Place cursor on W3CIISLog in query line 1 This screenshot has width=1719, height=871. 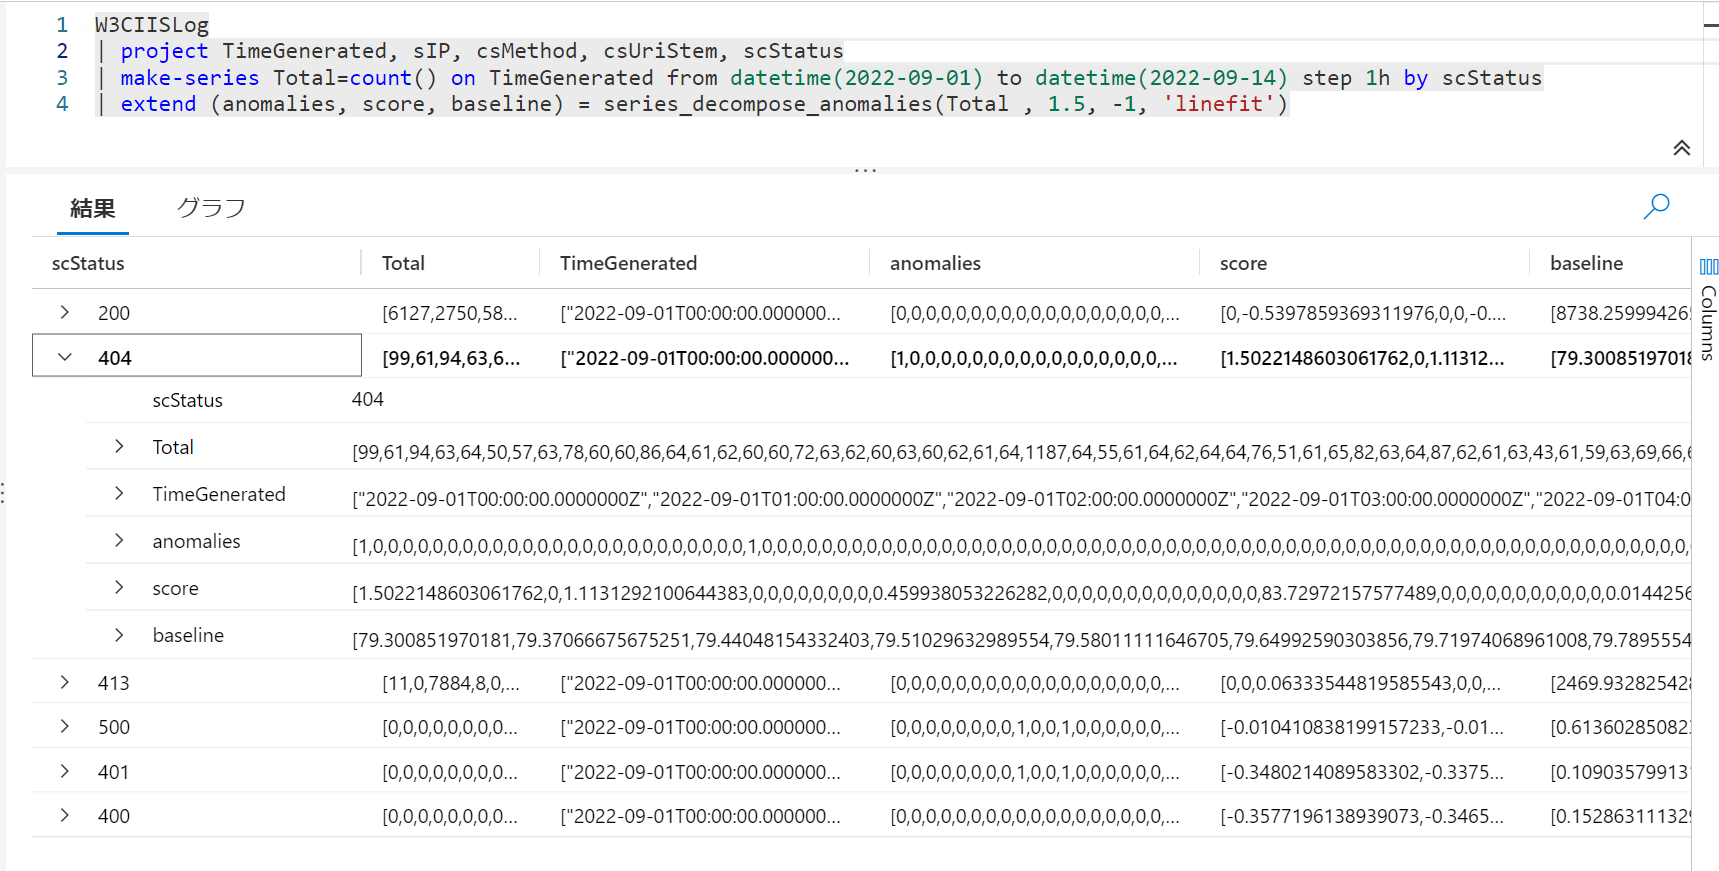tap(152, 24)
